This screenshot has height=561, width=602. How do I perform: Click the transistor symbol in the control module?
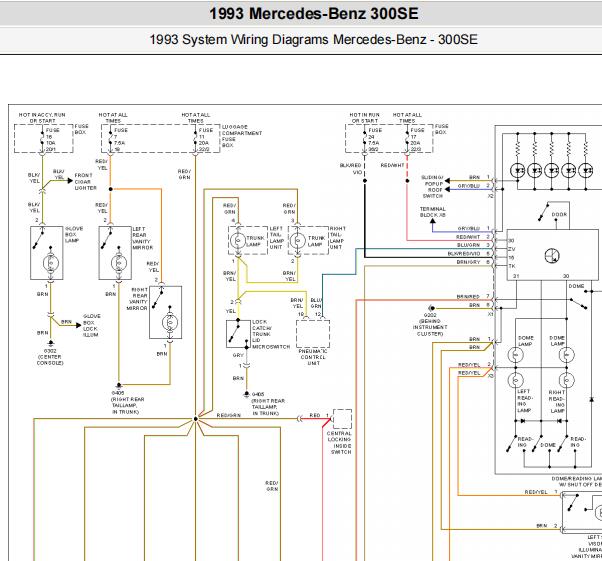552,256
